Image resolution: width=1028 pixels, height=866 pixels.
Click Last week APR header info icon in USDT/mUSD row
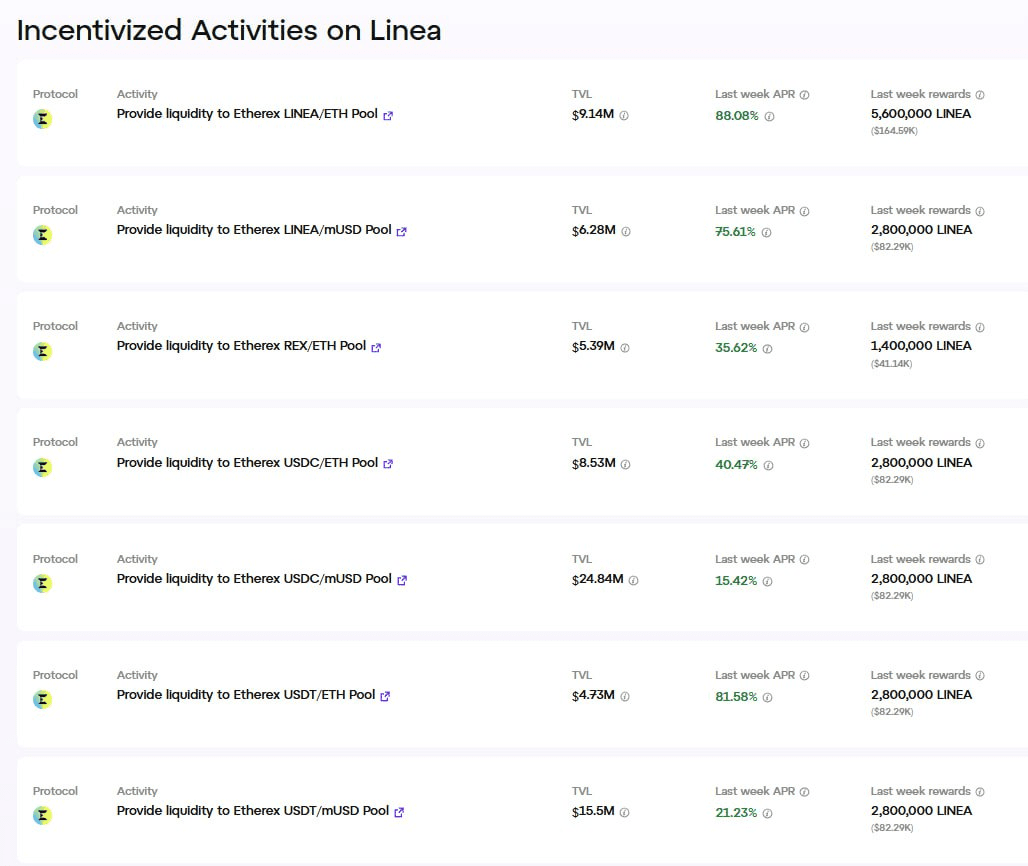pos(804,792)
